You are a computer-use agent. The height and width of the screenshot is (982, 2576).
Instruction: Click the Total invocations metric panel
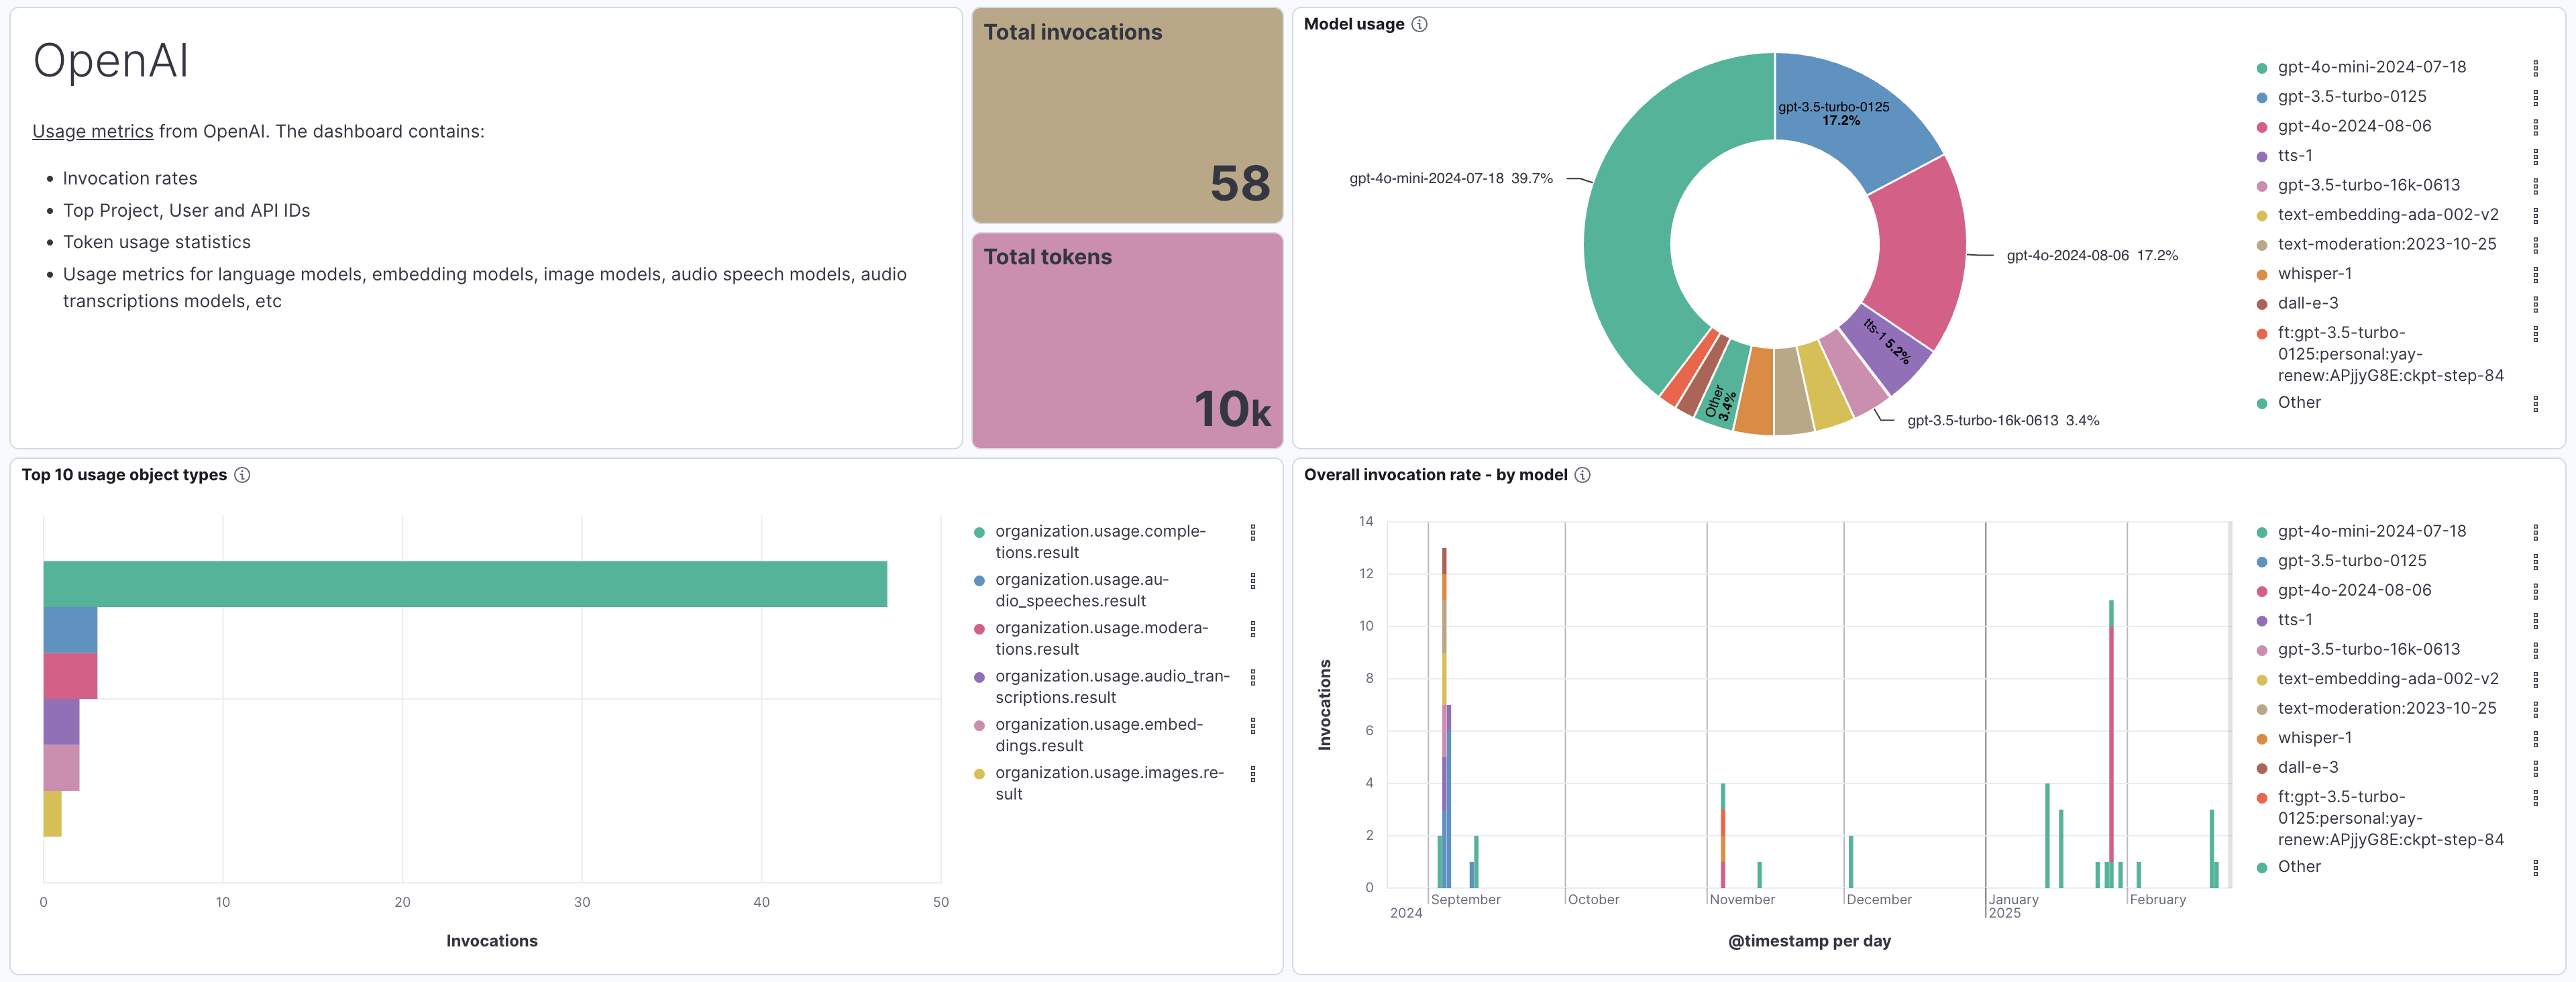pyautogui.click(x=1126, y=115)
